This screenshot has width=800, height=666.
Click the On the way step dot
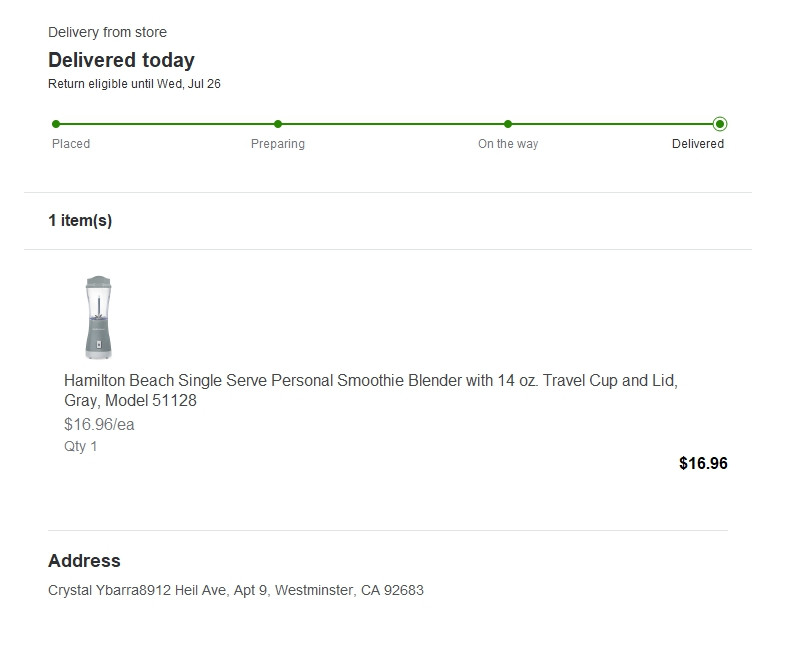(508, 124)
